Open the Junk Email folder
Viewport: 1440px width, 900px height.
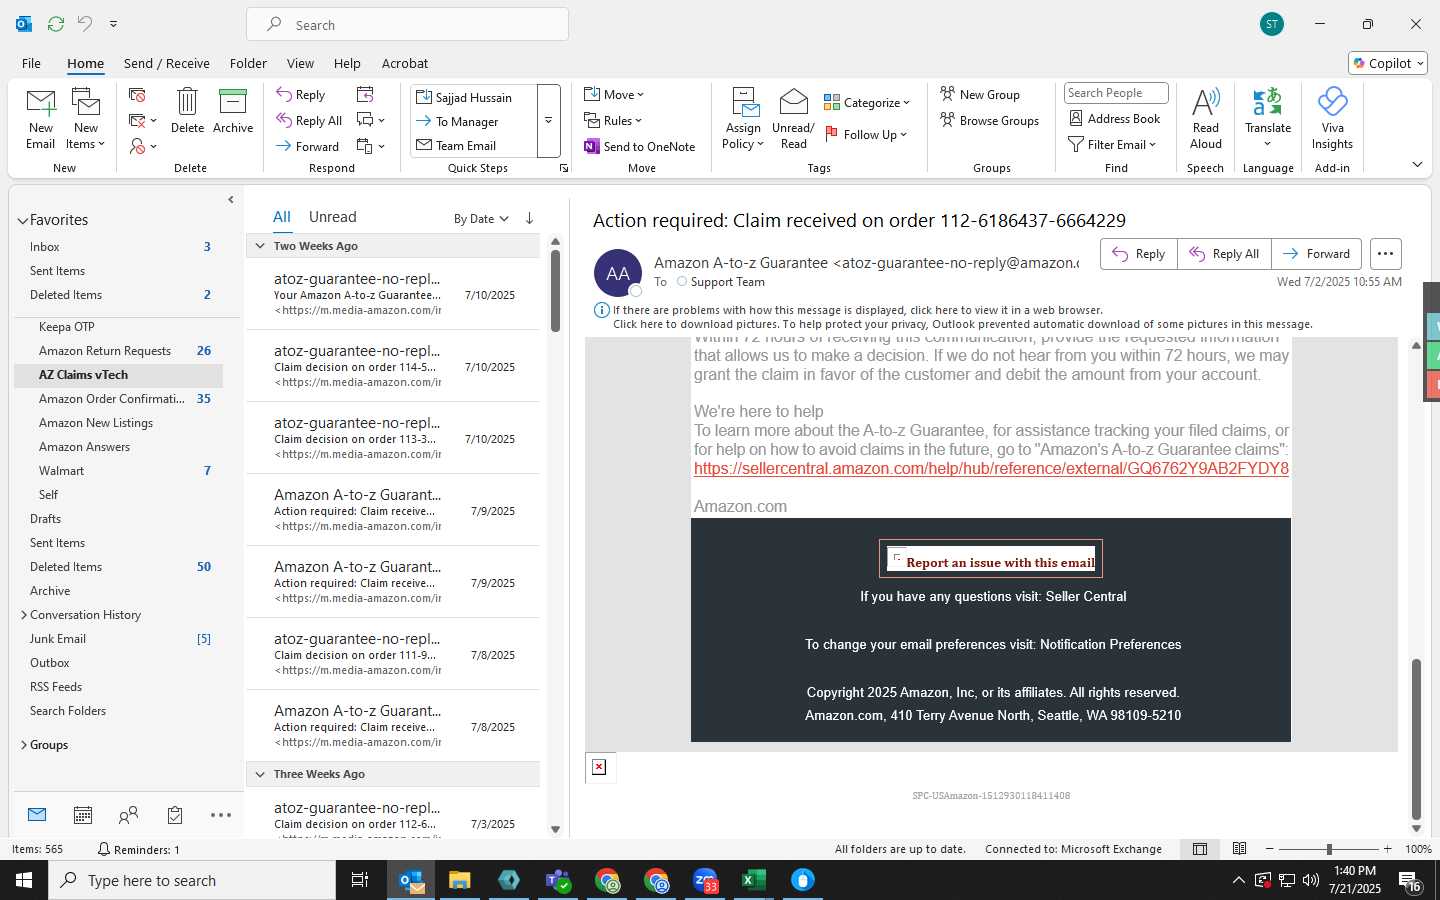[x=118, y=639]
